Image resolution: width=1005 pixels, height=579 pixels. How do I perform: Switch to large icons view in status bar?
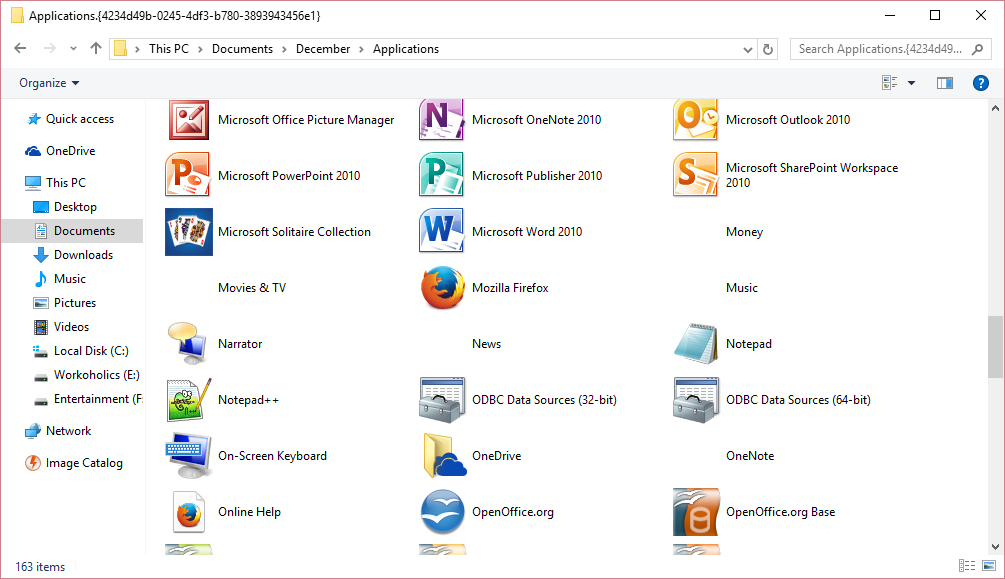(989, 566)
